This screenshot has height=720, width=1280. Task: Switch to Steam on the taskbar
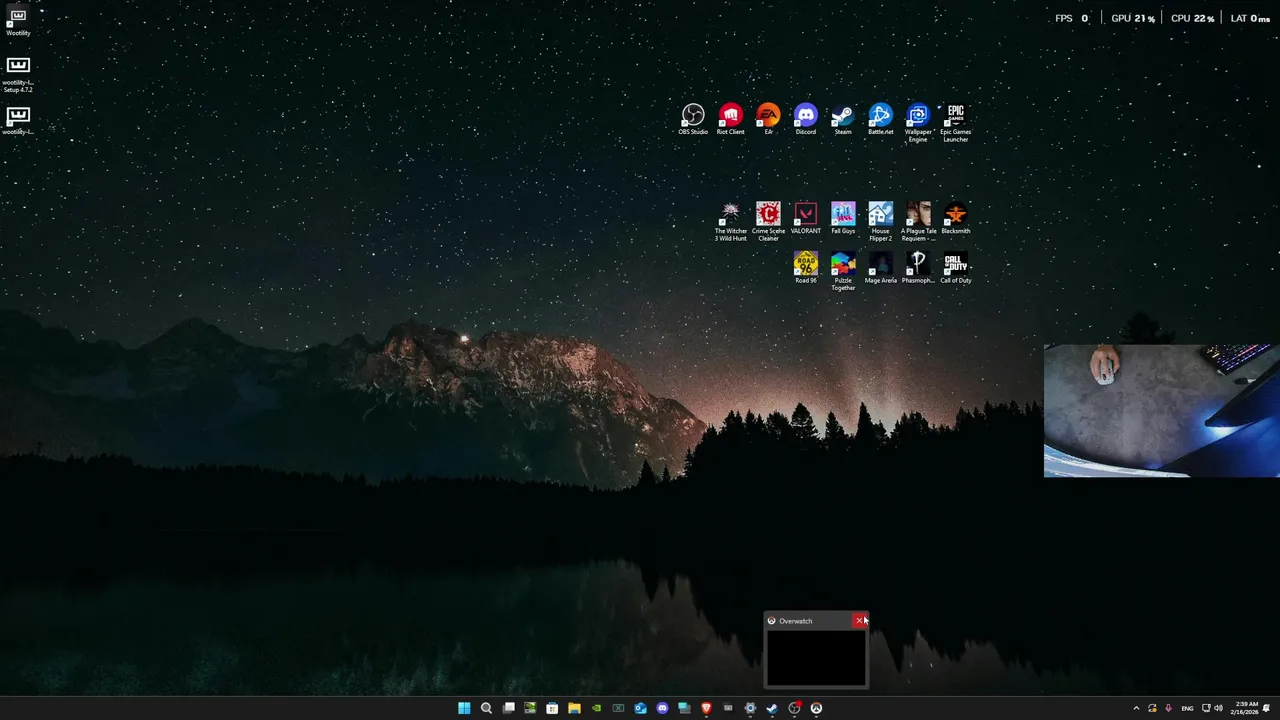(x=772, y=708)
